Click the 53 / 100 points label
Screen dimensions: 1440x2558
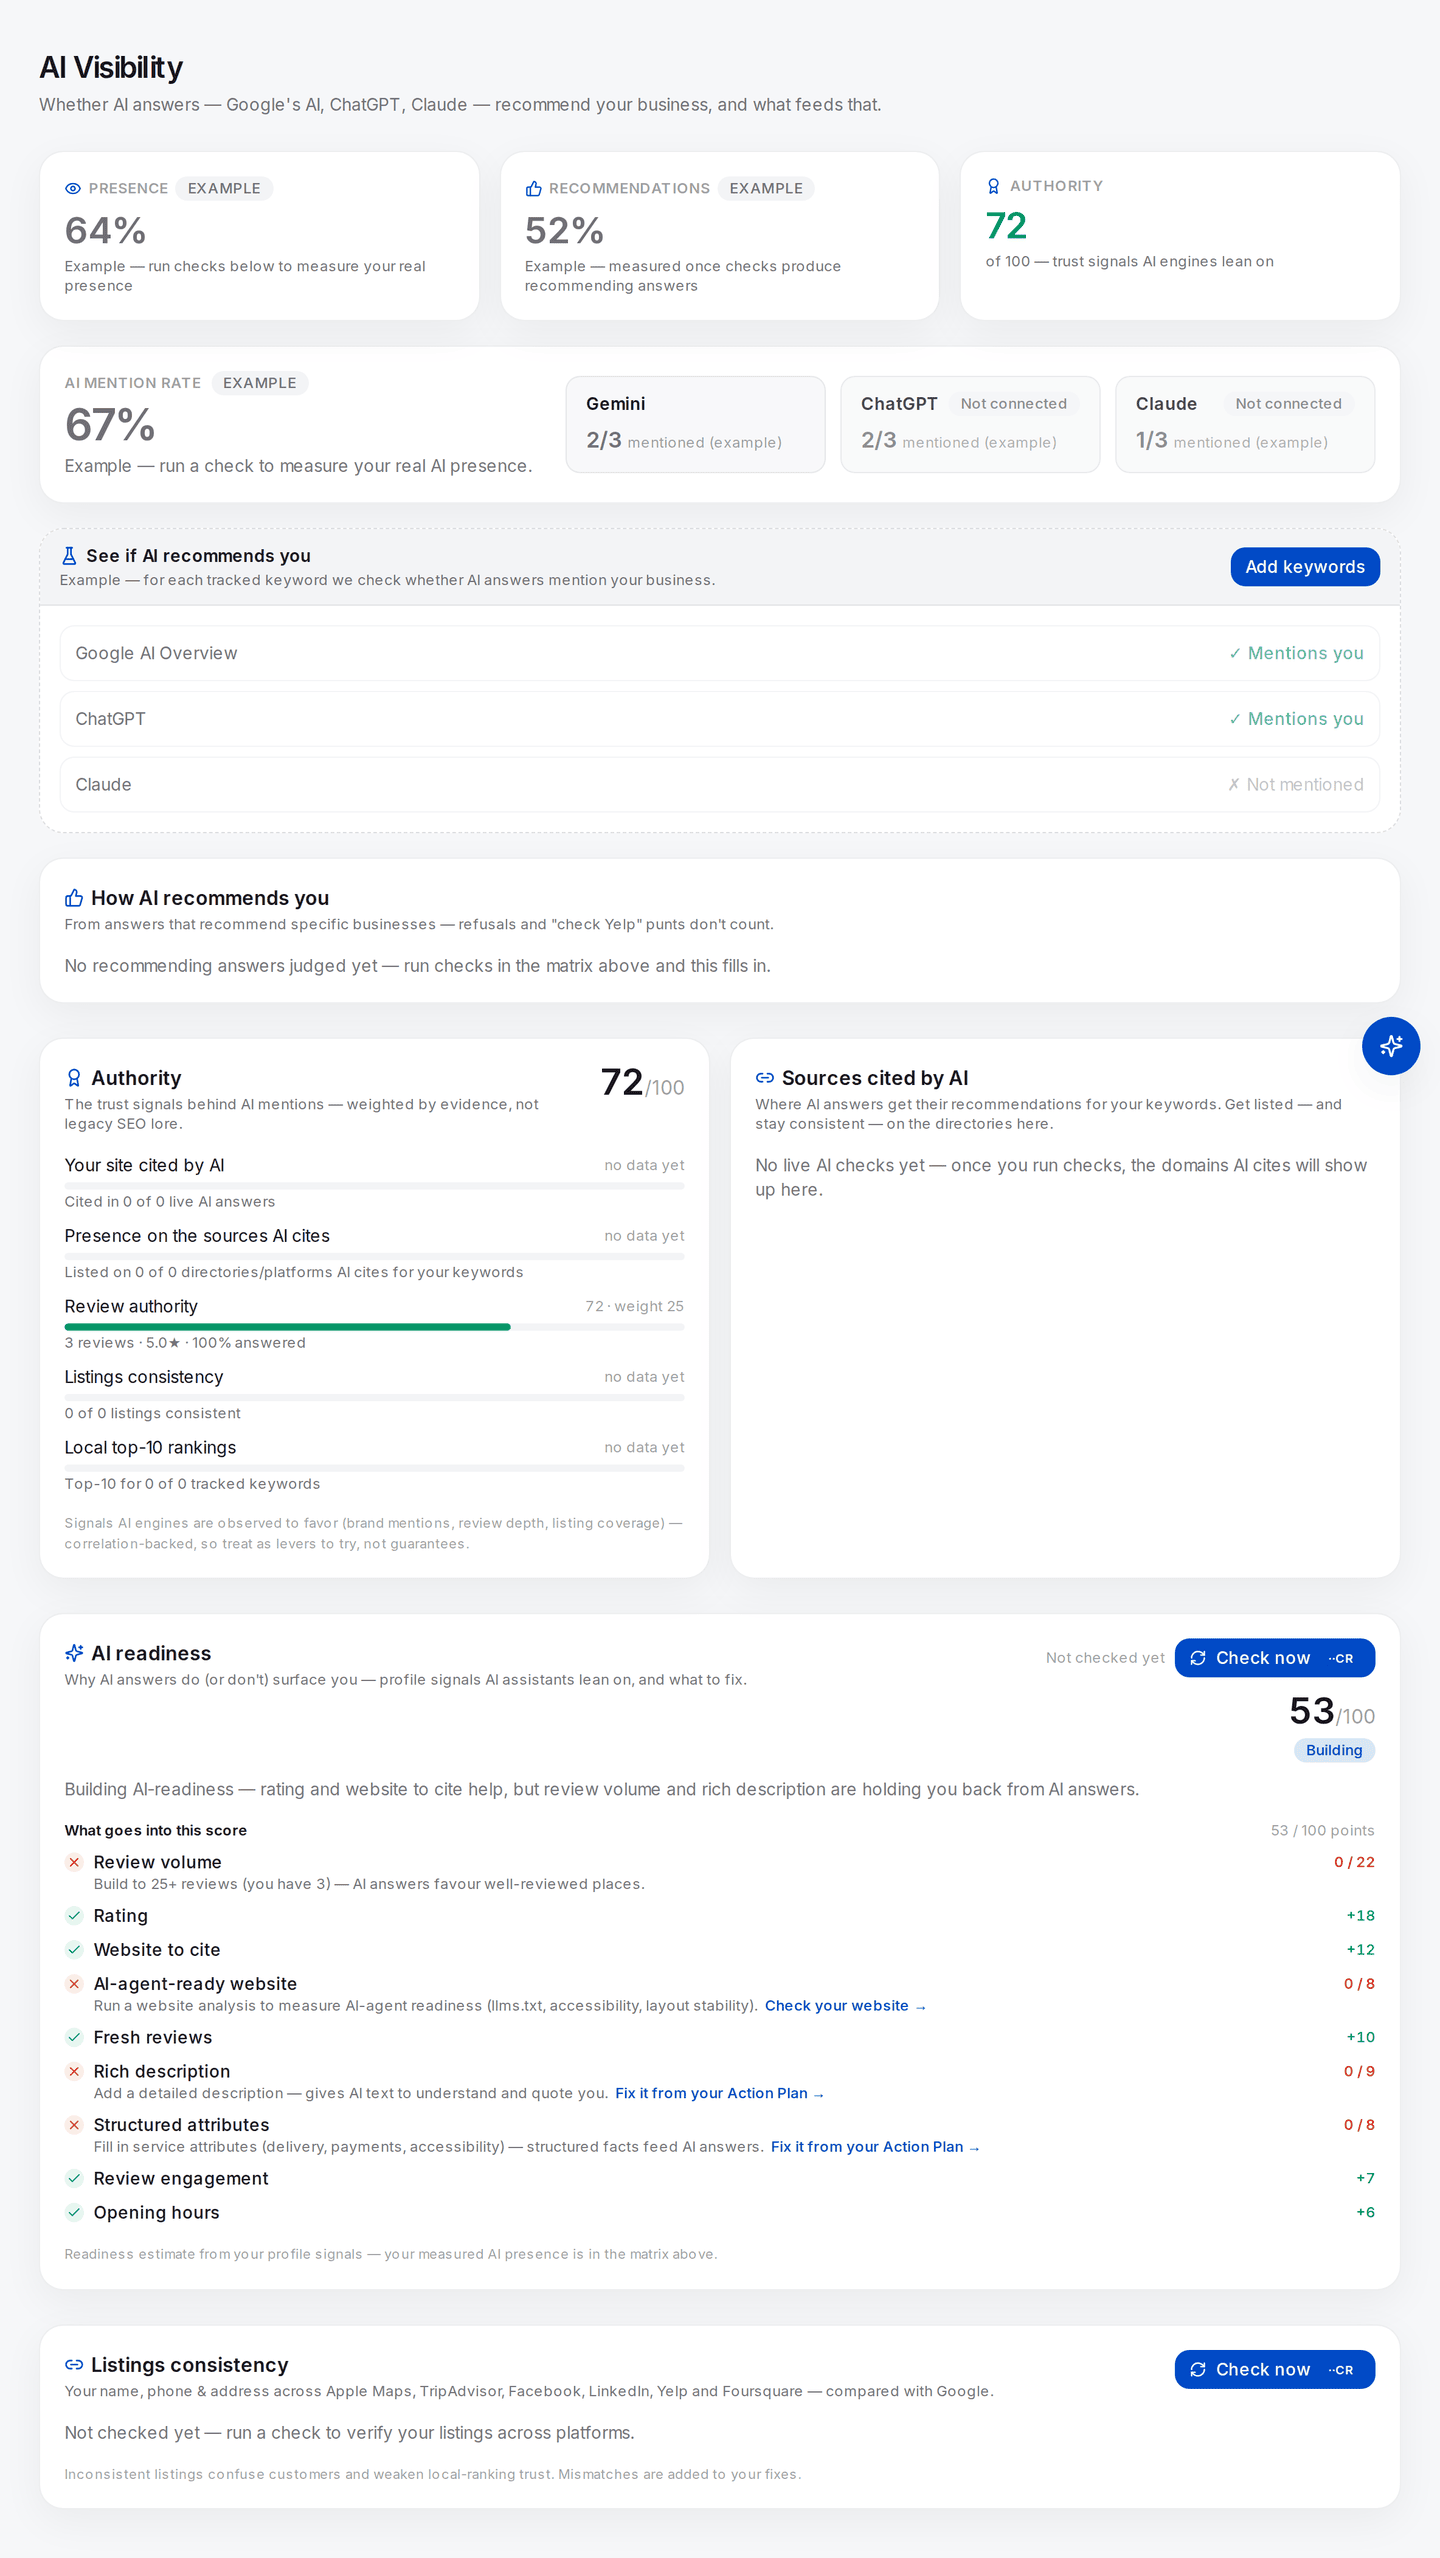(1322, 1830)
